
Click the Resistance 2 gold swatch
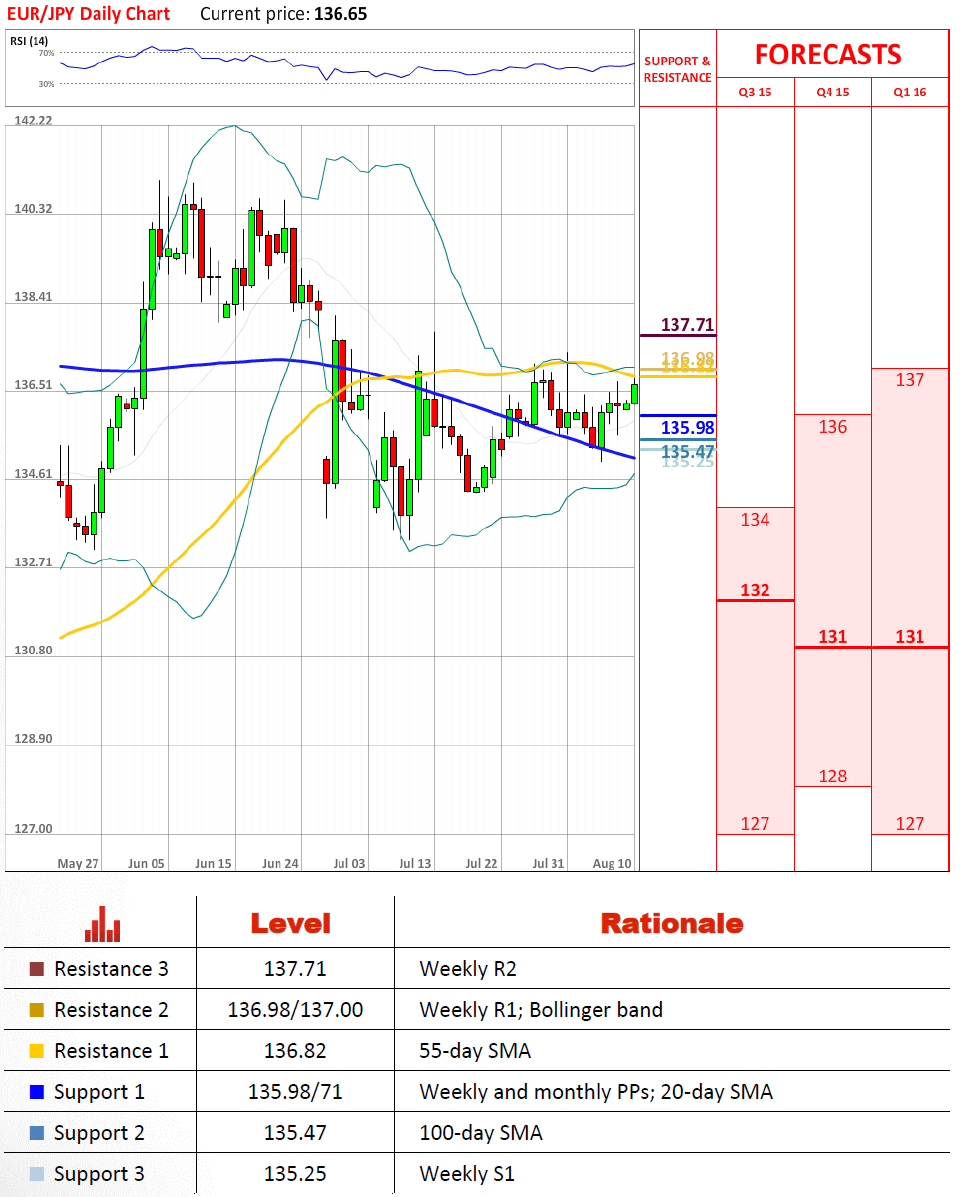(x=37, y=1010)
